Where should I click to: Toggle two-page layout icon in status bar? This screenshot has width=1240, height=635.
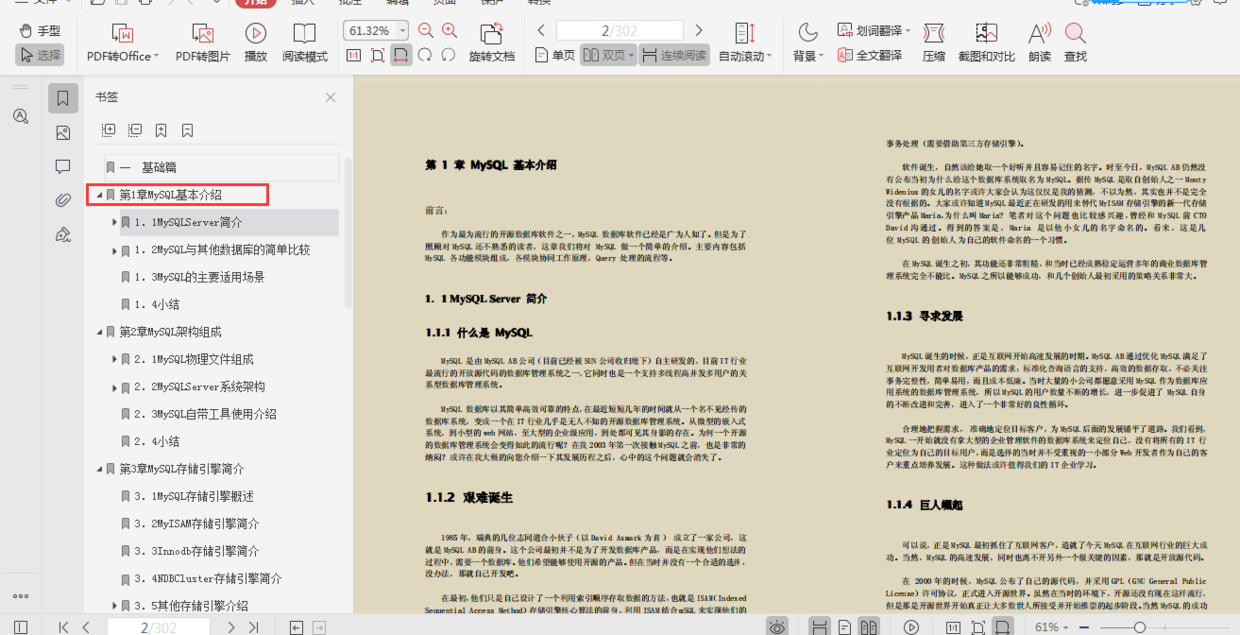pos(868,627)
